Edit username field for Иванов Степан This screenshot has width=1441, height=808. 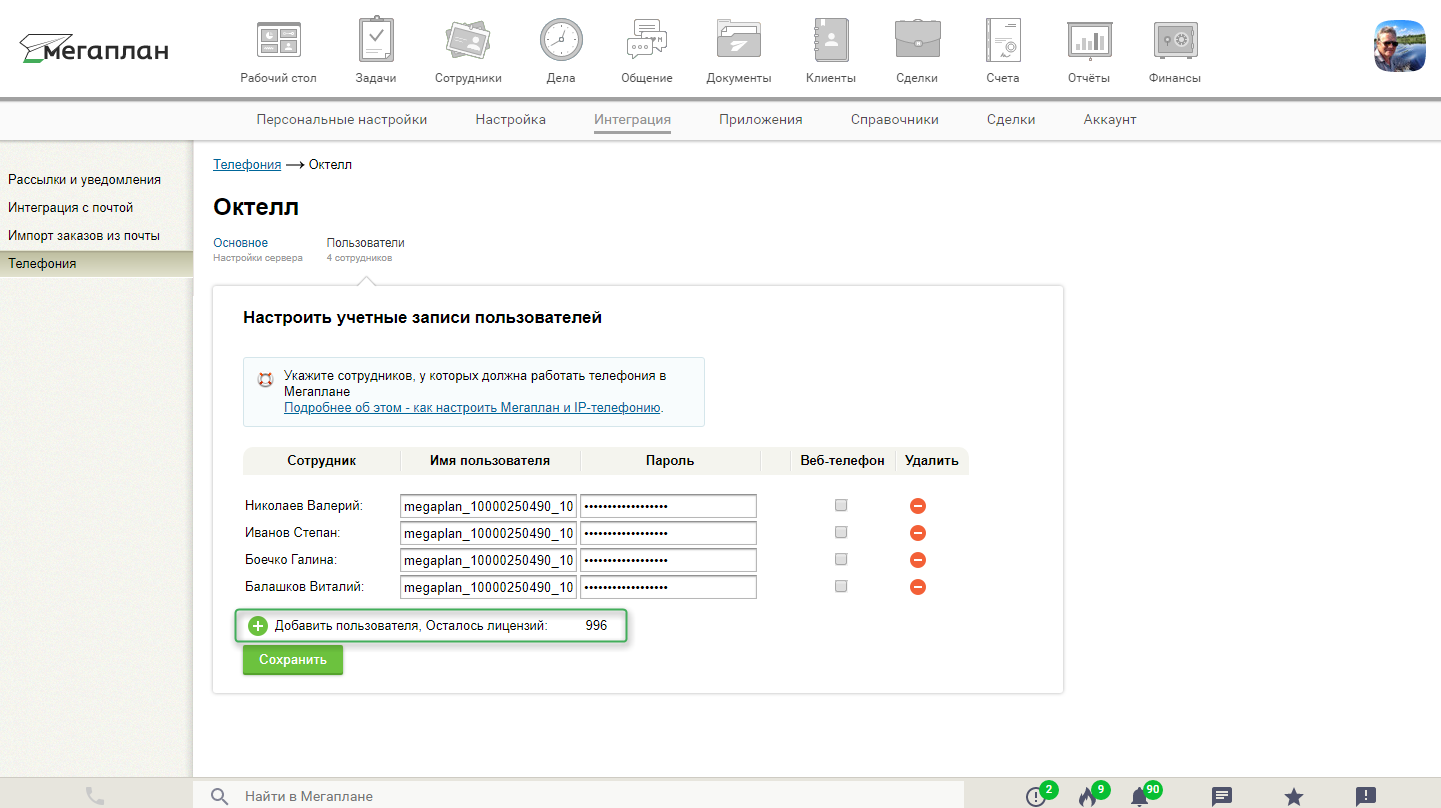pyautogui.click(x=488, y=533)
